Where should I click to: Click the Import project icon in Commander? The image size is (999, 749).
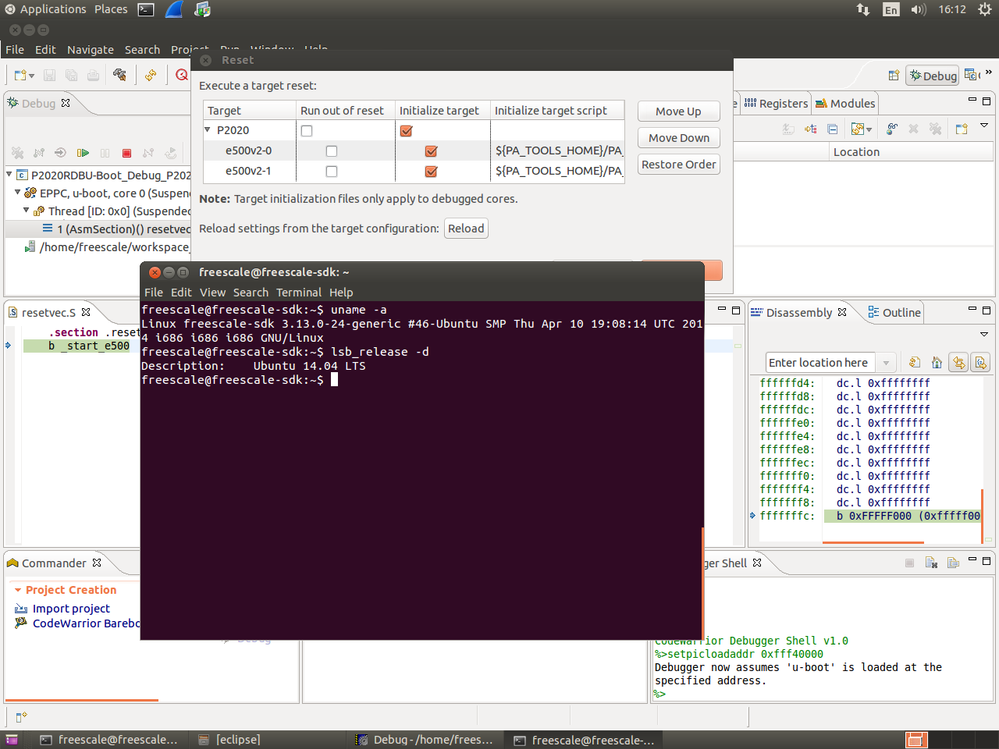pos(22,608)
